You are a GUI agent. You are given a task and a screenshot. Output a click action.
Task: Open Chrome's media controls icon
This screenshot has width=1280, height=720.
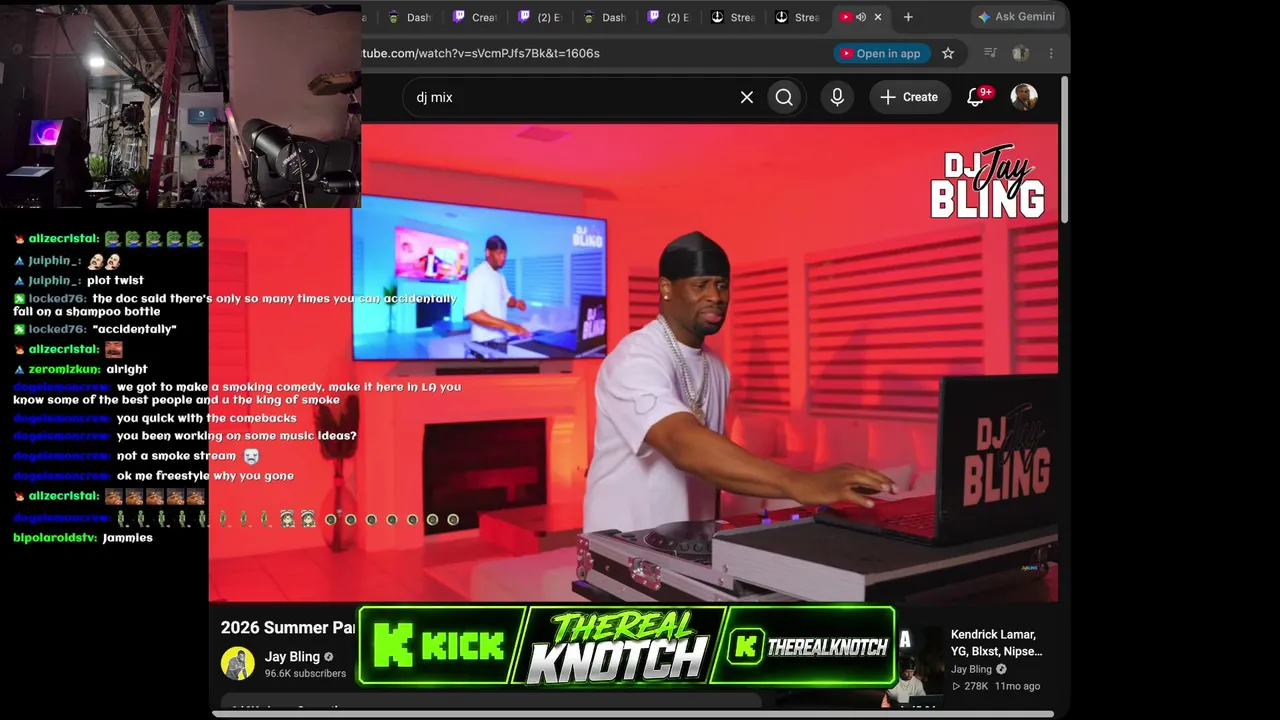[990, 53]
